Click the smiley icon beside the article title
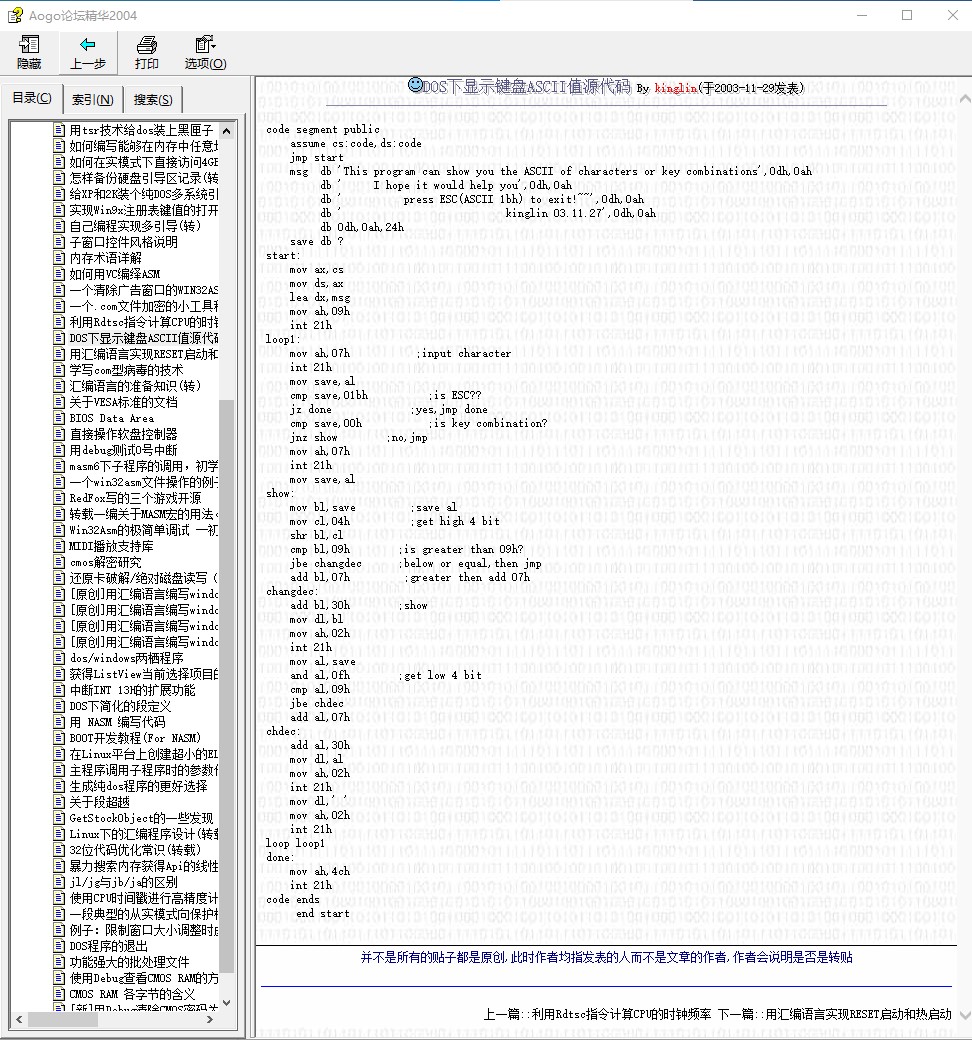 point(415,85)
